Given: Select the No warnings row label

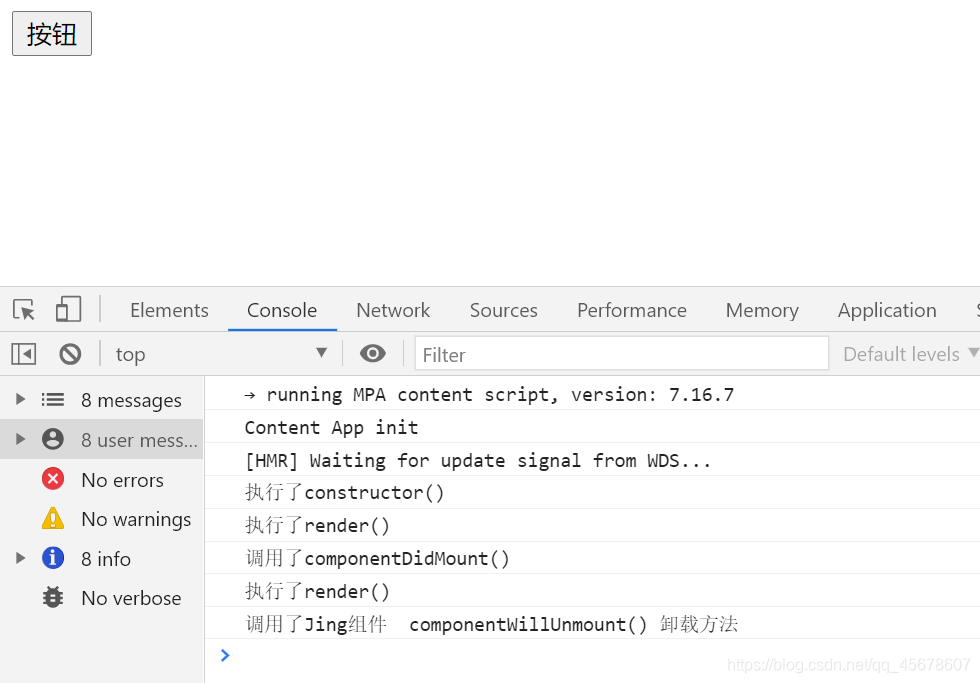Looking at the screenshot, I should [x=136, y=519].
